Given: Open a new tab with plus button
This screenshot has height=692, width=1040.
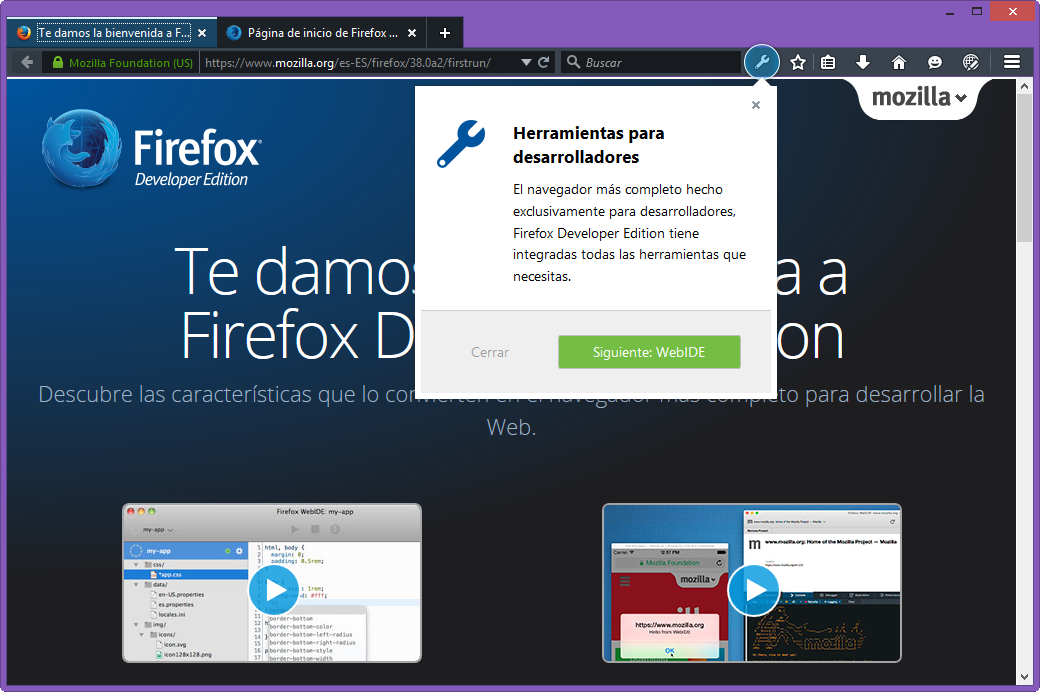Looking at the screenshot, I should tap(444, 33).
